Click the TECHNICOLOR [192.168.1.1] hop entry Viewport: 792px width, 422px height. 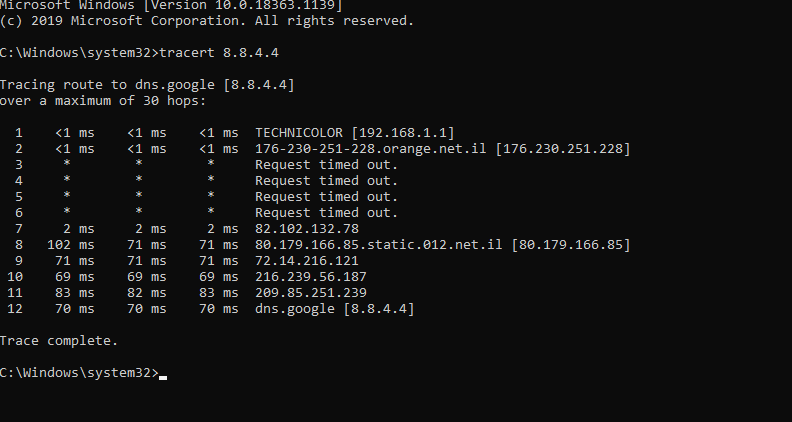[355, 133]
